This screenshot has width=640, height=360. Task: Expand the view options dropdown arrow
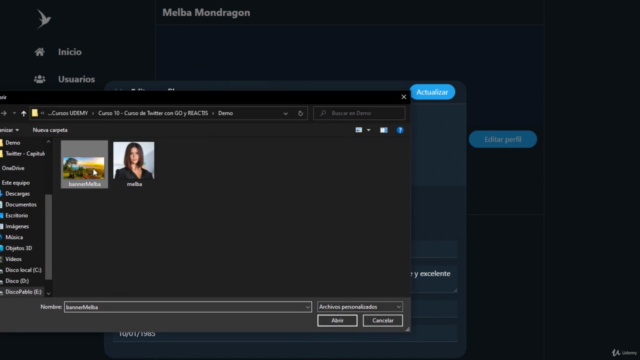point(369,130)
